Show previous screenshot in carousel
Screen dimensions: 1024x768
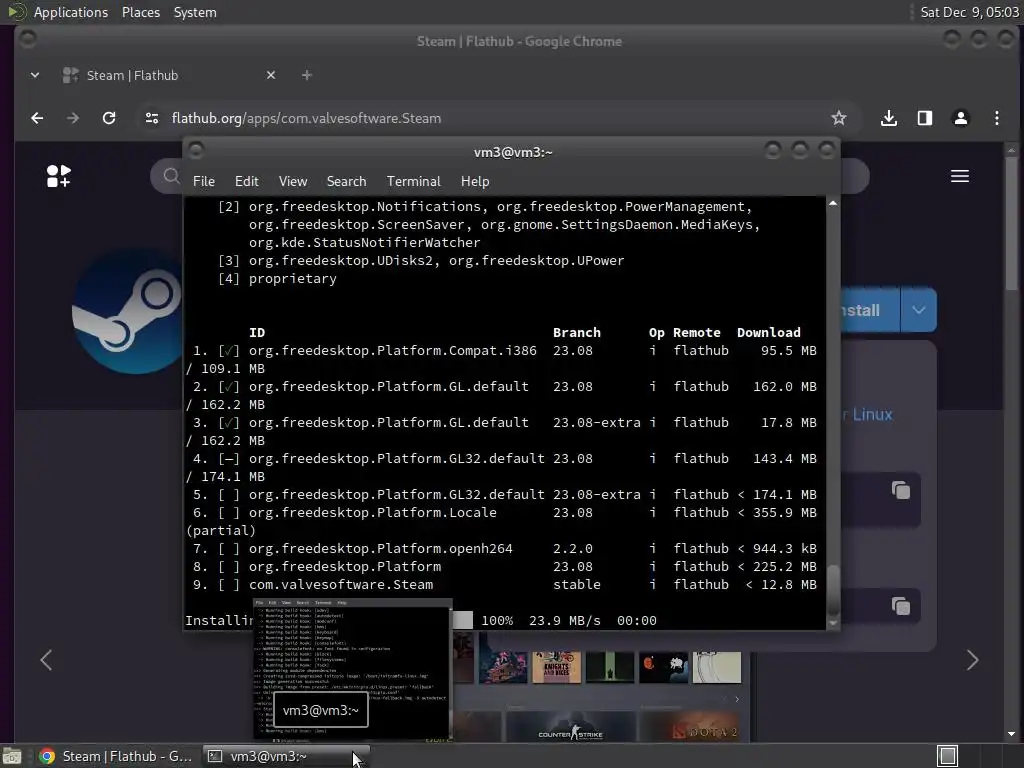(x=46, y=660)
